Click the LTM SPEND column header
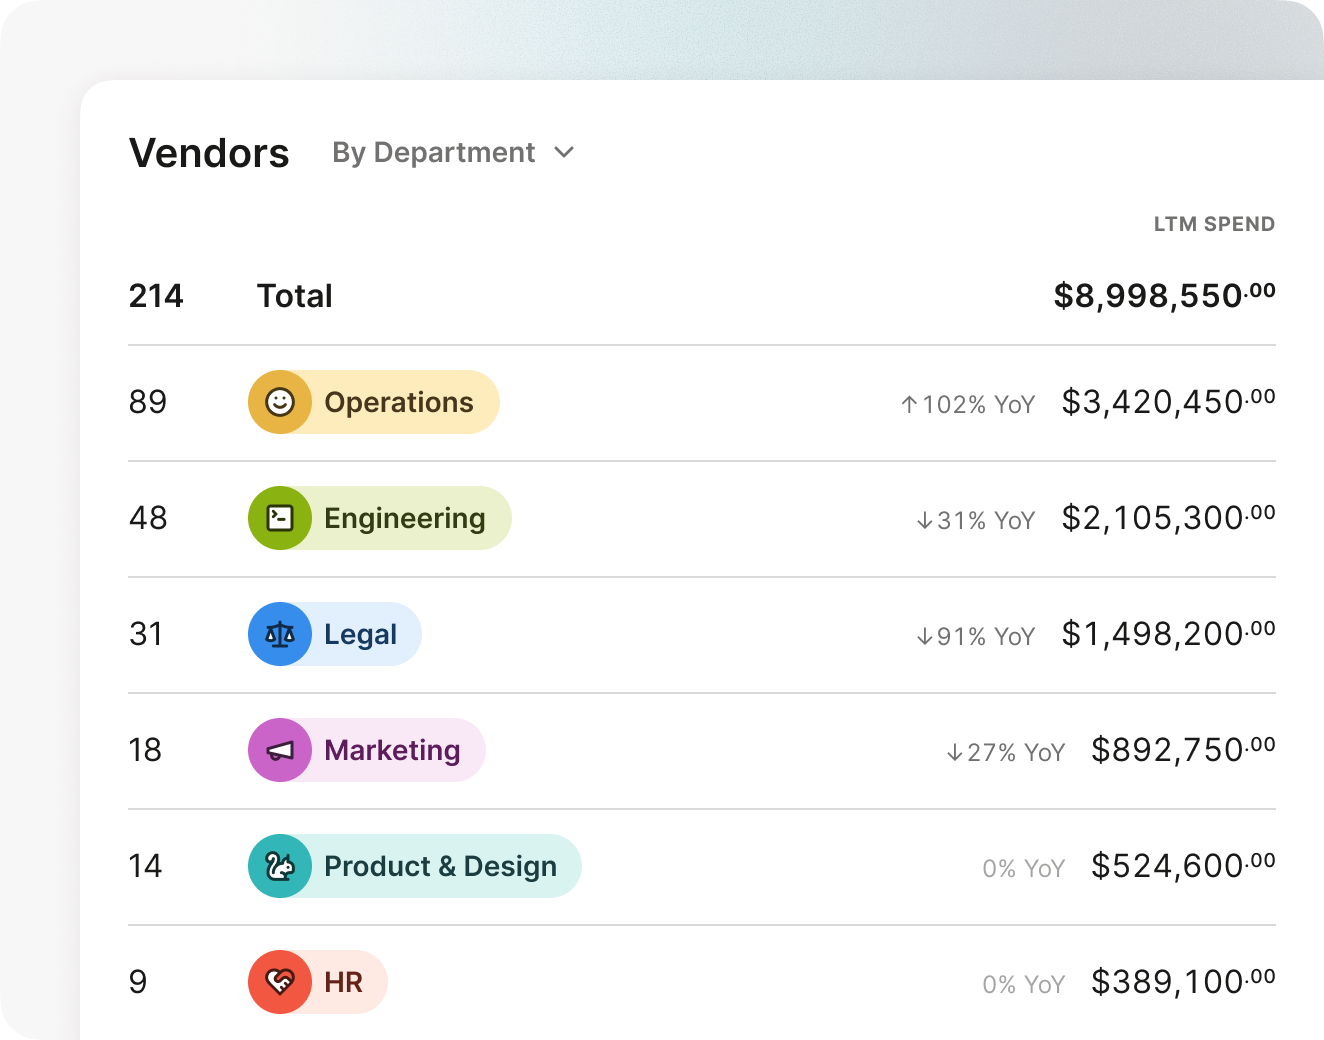Screen dimensions: 1324x1040 [1213, 223]
